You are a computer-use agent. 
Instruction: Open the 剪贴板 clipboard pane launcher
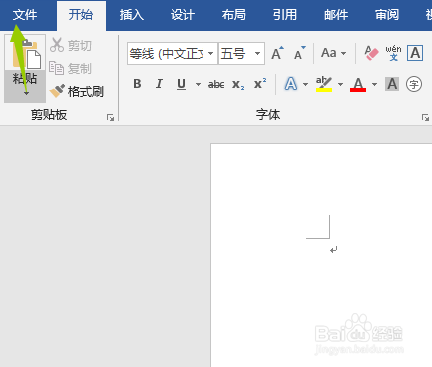(110, 117)
